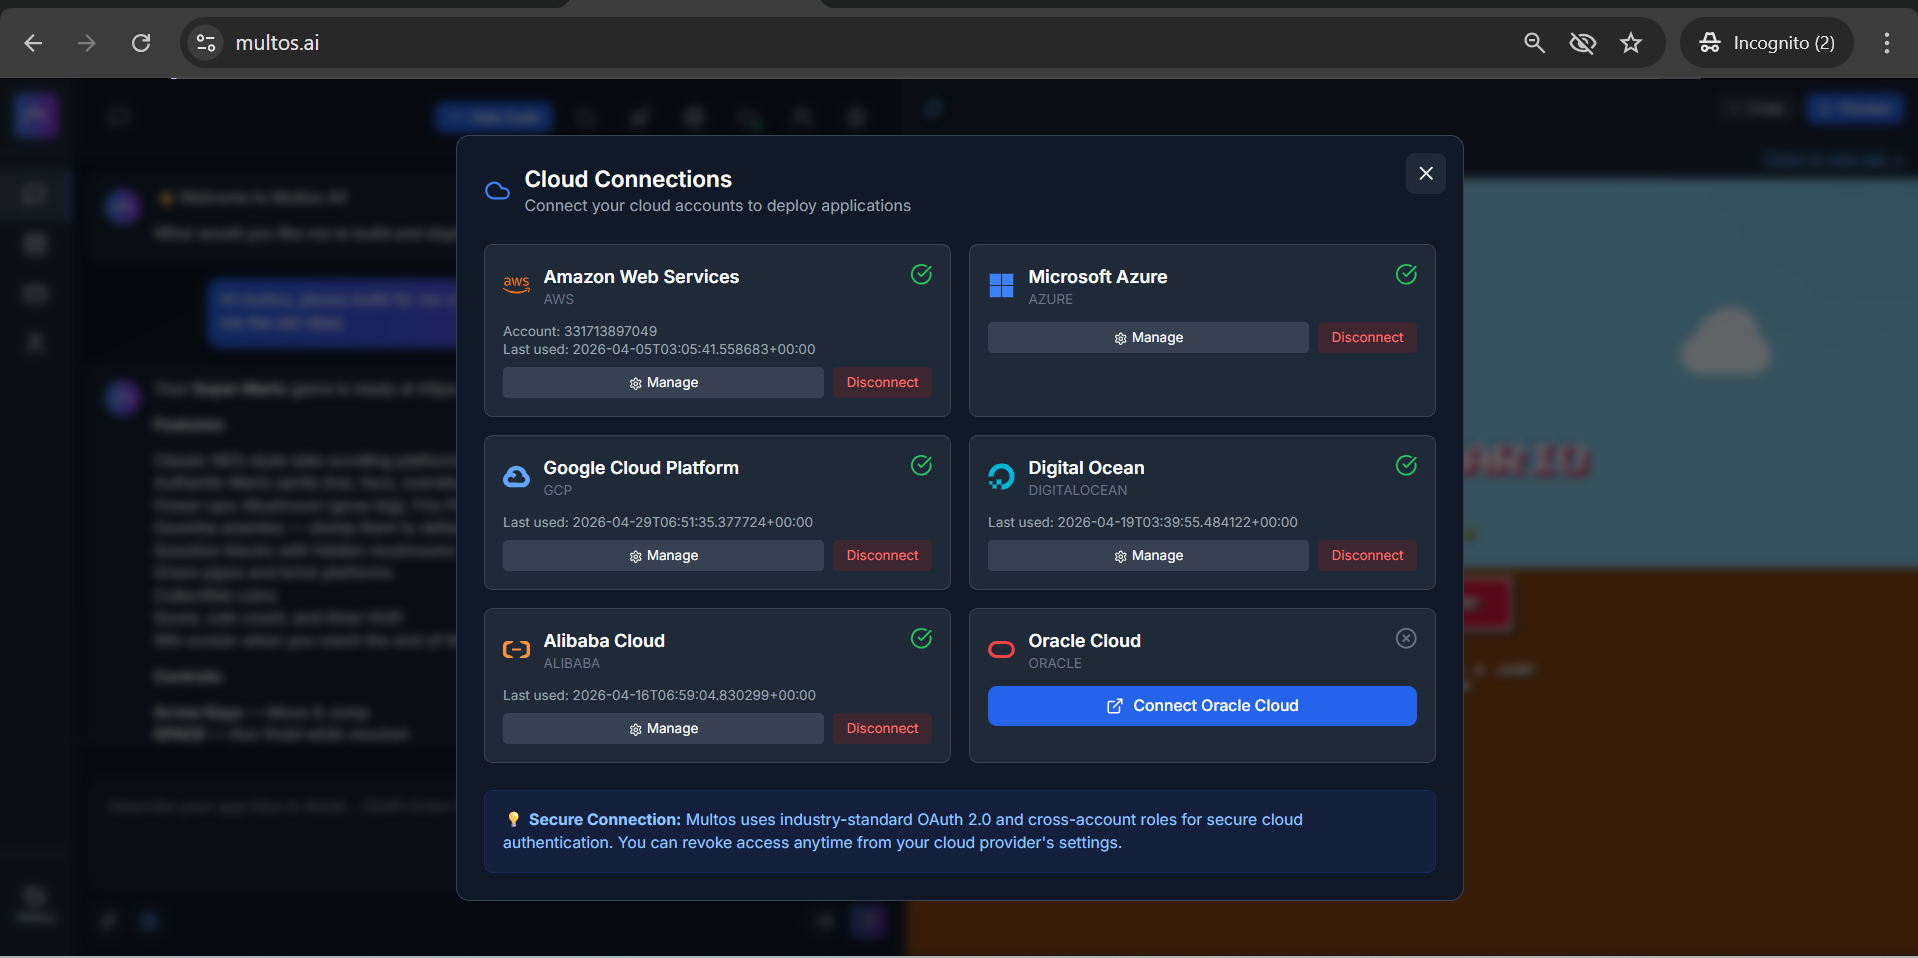
Task: Manage the Microsoft Azure connection
Action: [1148, 338]
